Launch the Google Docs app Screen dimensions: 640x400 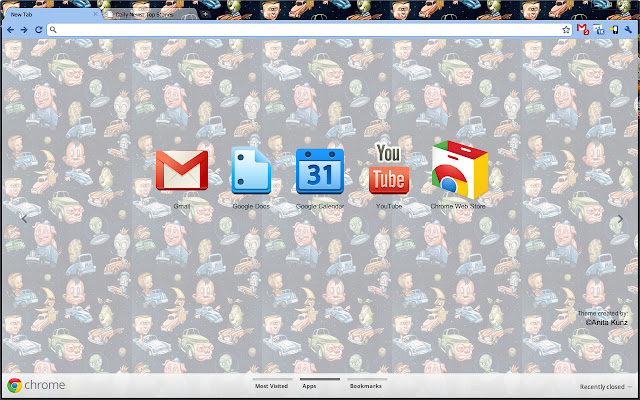coord(251,170)
